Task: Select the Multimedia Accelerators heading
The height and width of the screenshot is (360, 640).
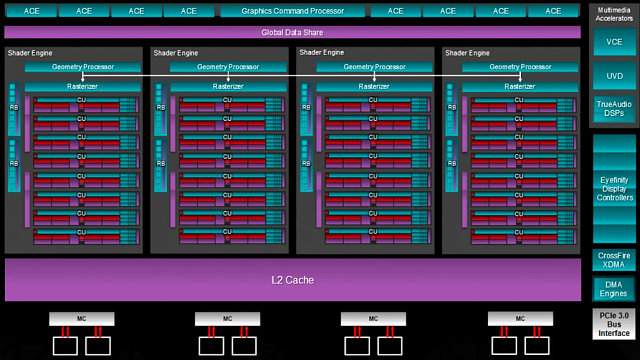Action: click(x=614, y=14)
